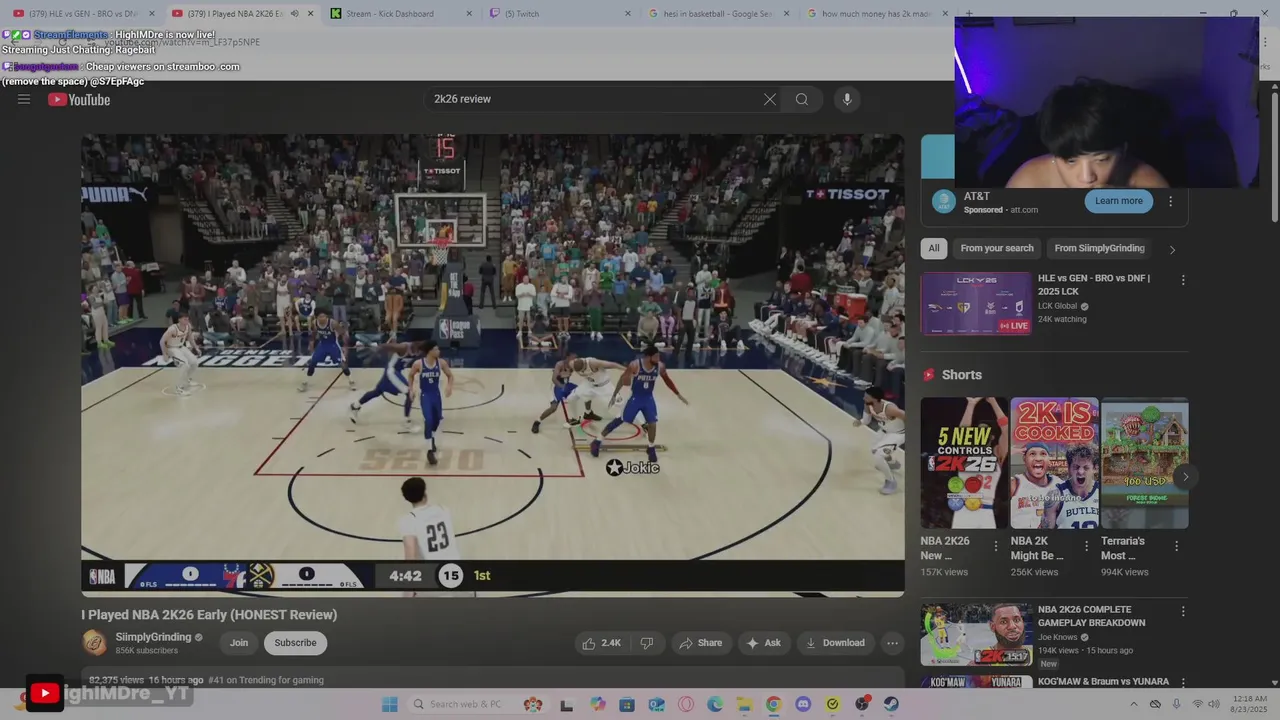Open the '2K Is Cooked' short

(x=1054, y=463)
